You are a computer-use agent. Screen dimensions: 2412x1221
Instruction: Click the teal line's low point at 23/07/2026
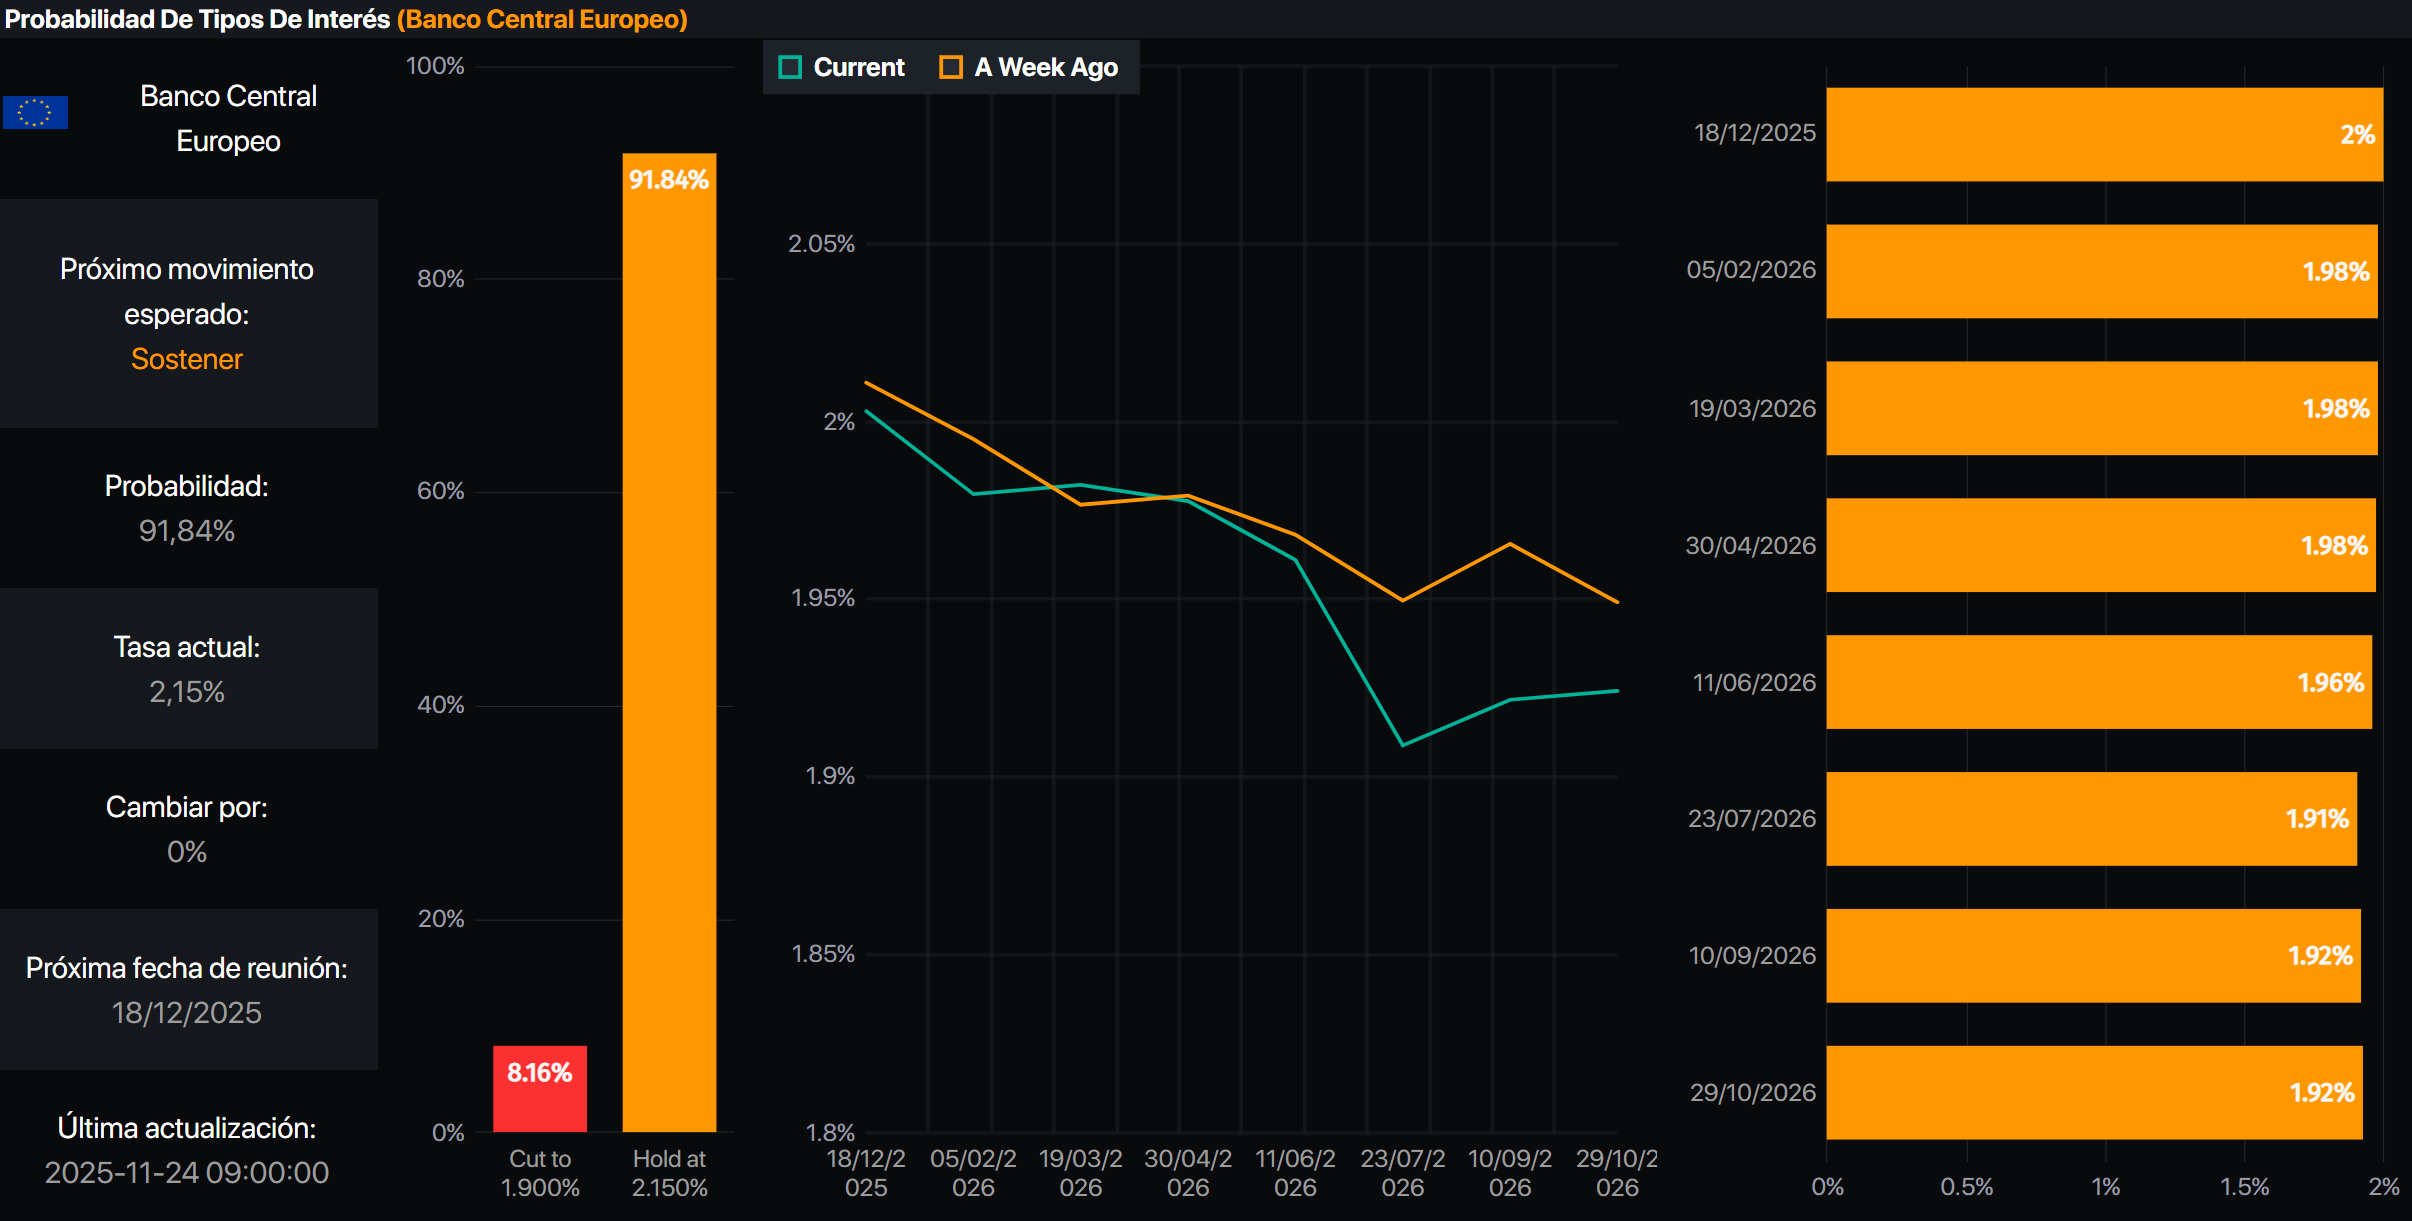click(x=1403, y=745)
